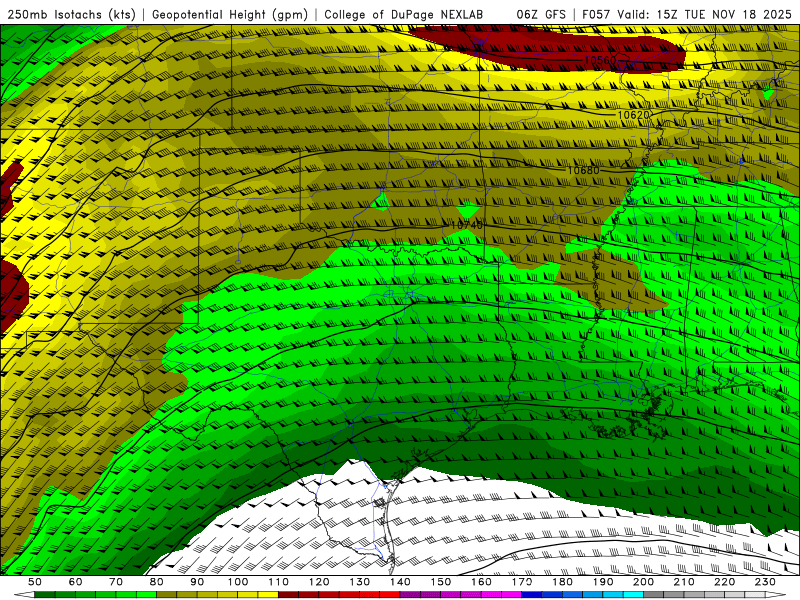
Task: Click the 140 value on the color scale
Action: click(x=400, y=582)
